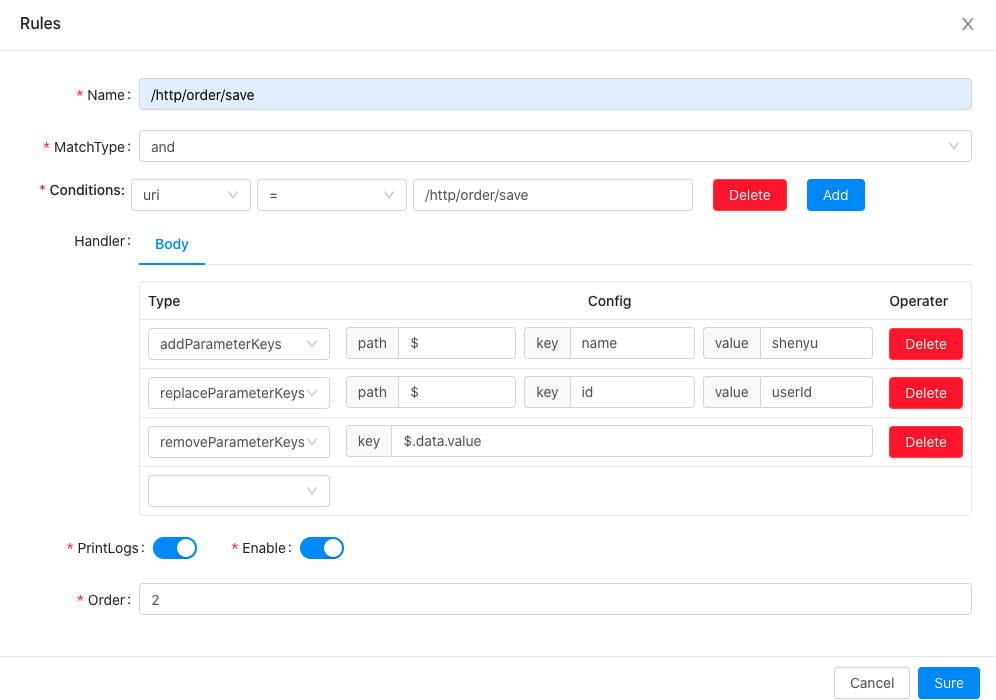
Task: Delete the addParameterKeys row
Action: point(925,343)
